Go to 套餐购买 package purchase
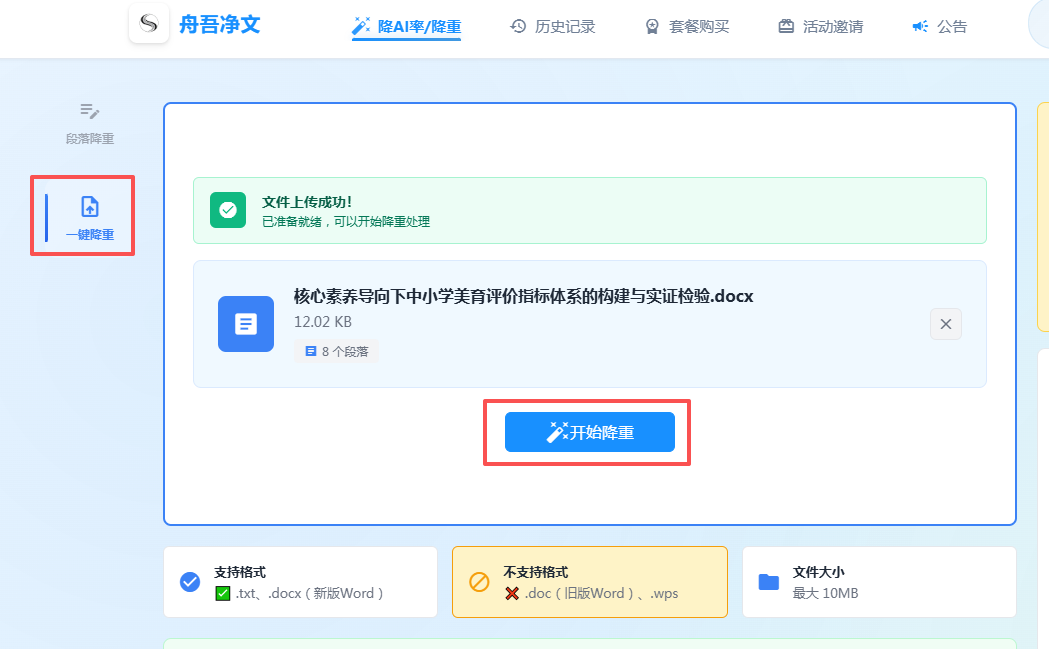 click(x=687, y=27)
